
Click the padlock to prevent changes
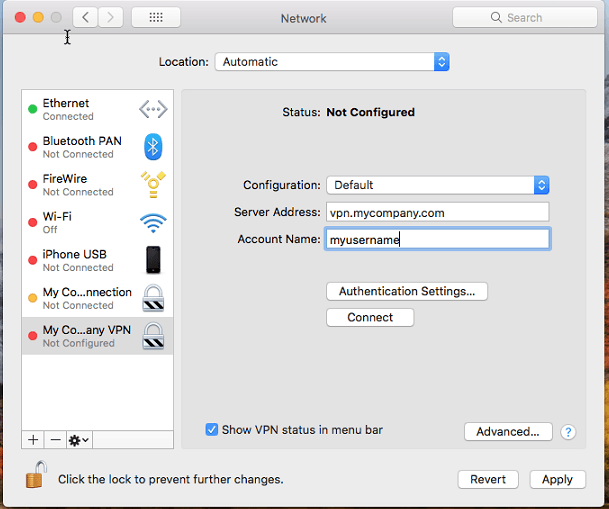[36, 475]
